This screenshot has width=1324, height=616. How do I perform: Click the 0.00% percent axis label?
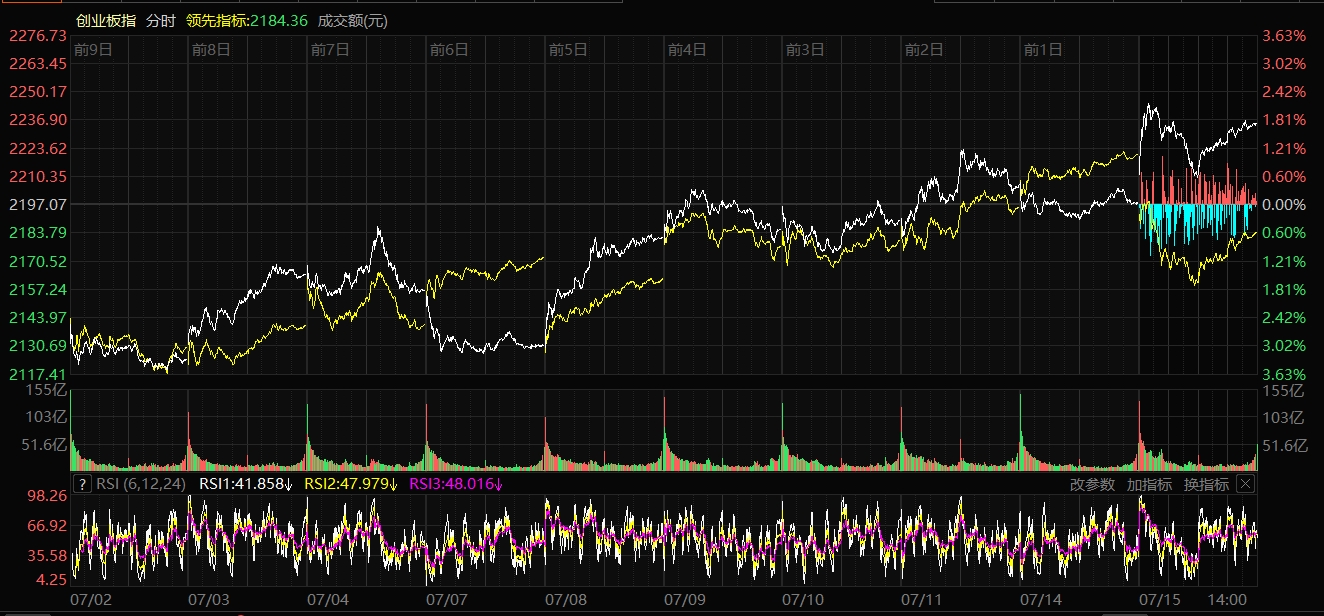point(1286,205)
